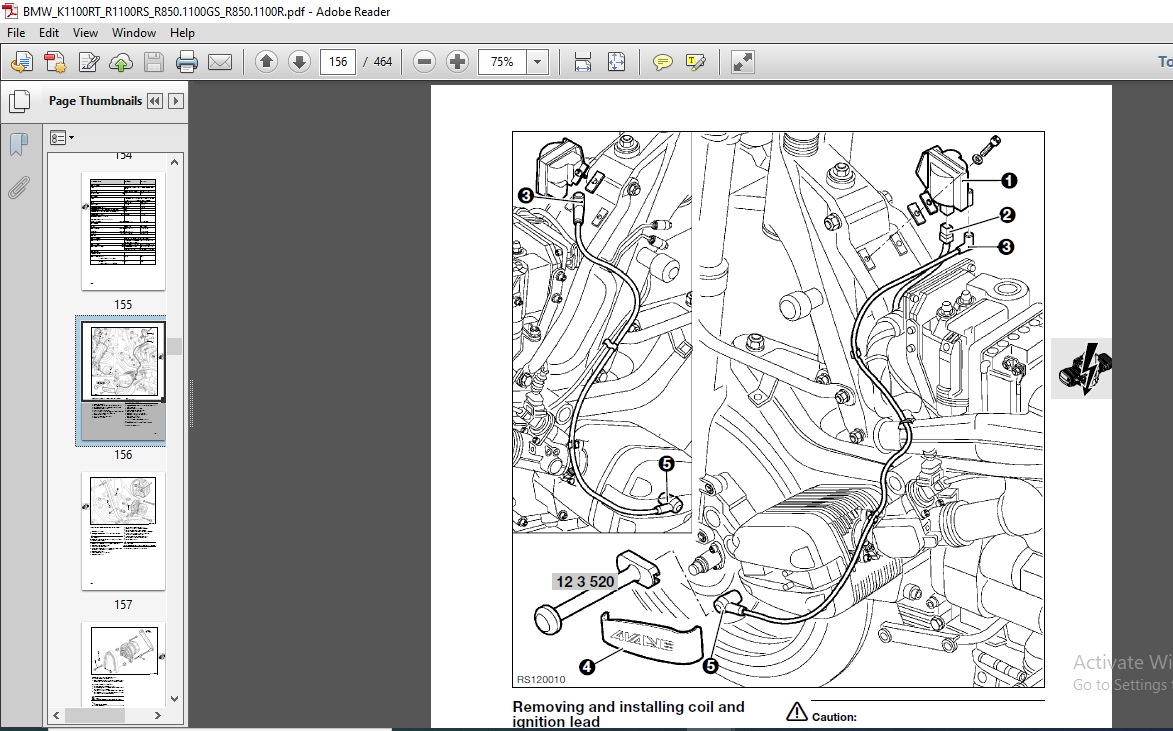Open the Window menu

pos(134,33)
